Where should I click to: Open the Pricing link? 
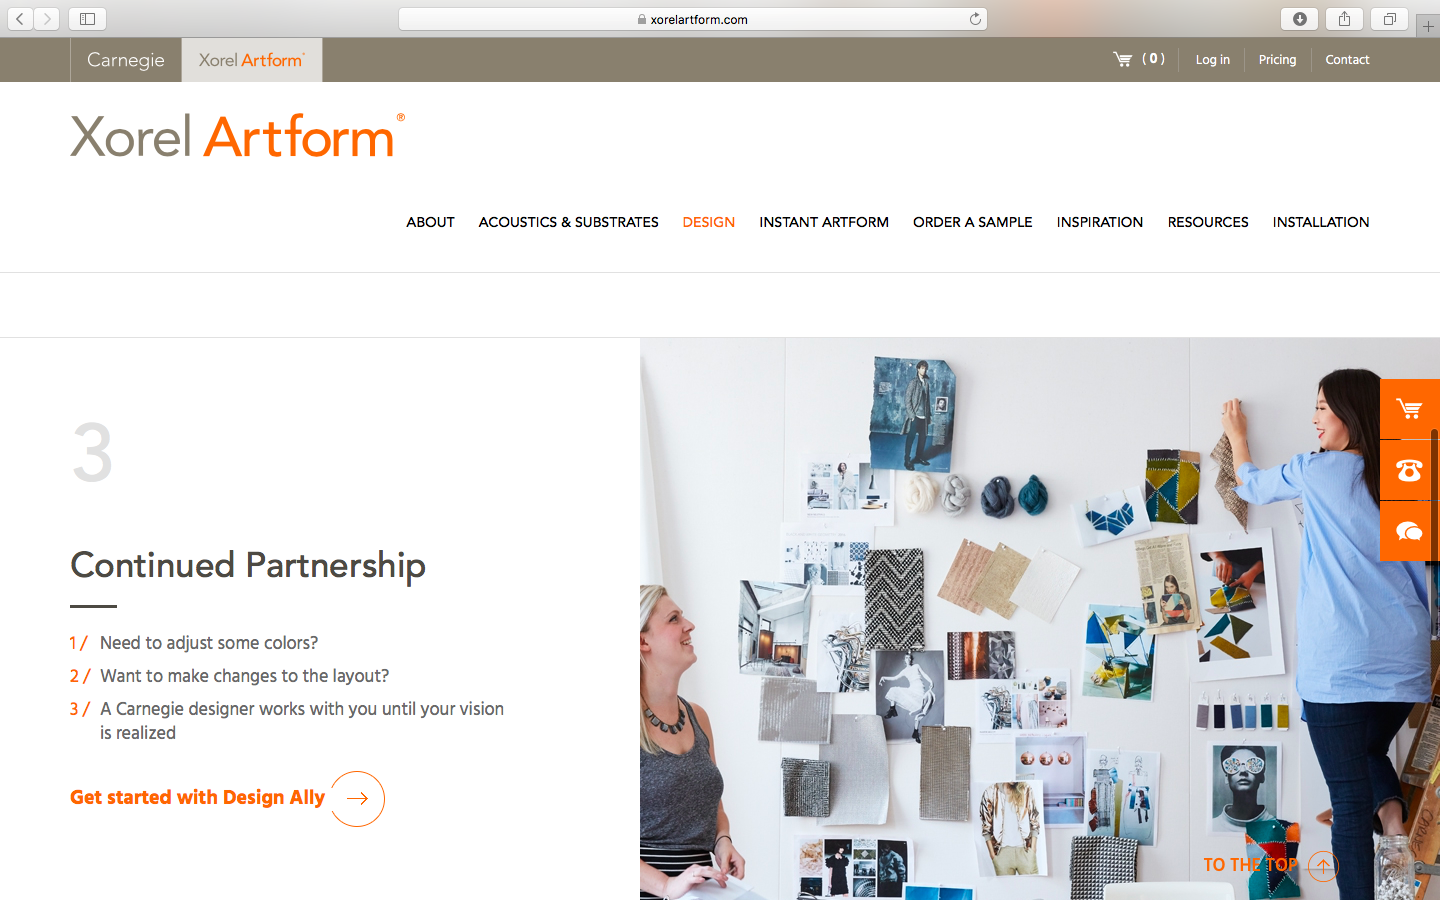coord(1277,60)
